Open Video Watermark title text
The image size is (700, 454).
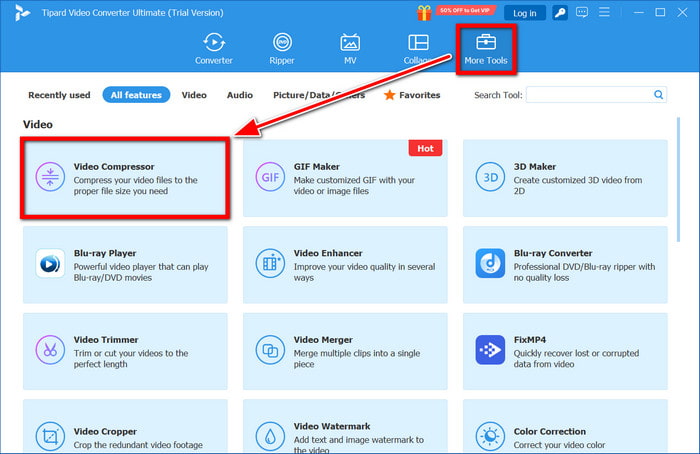tap(332, 426)
